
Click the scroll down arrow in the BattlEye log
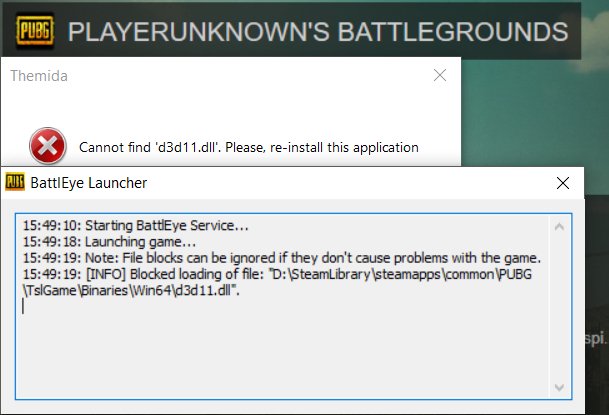point(559,387)
